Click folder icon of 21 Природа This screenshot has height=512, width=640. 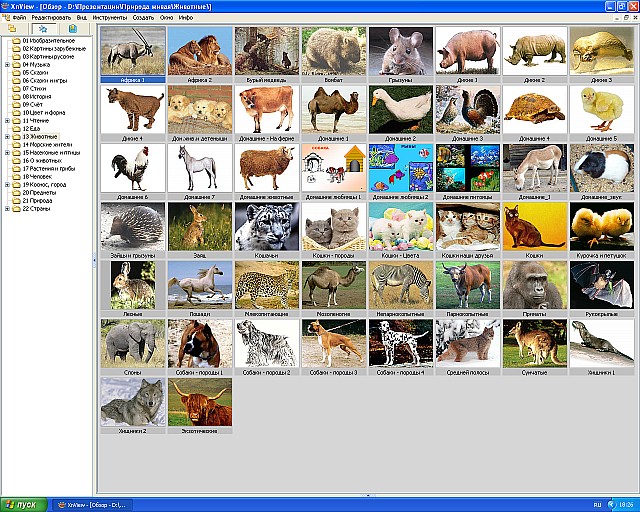point(16,200)
